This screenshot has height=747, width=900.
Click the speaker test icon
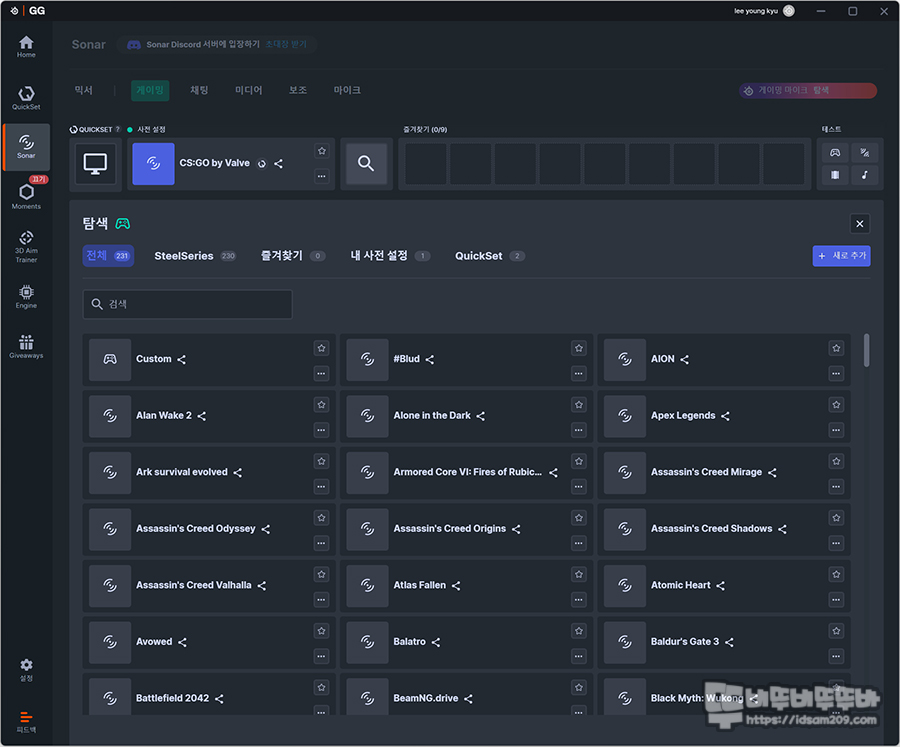click(864, 153)
